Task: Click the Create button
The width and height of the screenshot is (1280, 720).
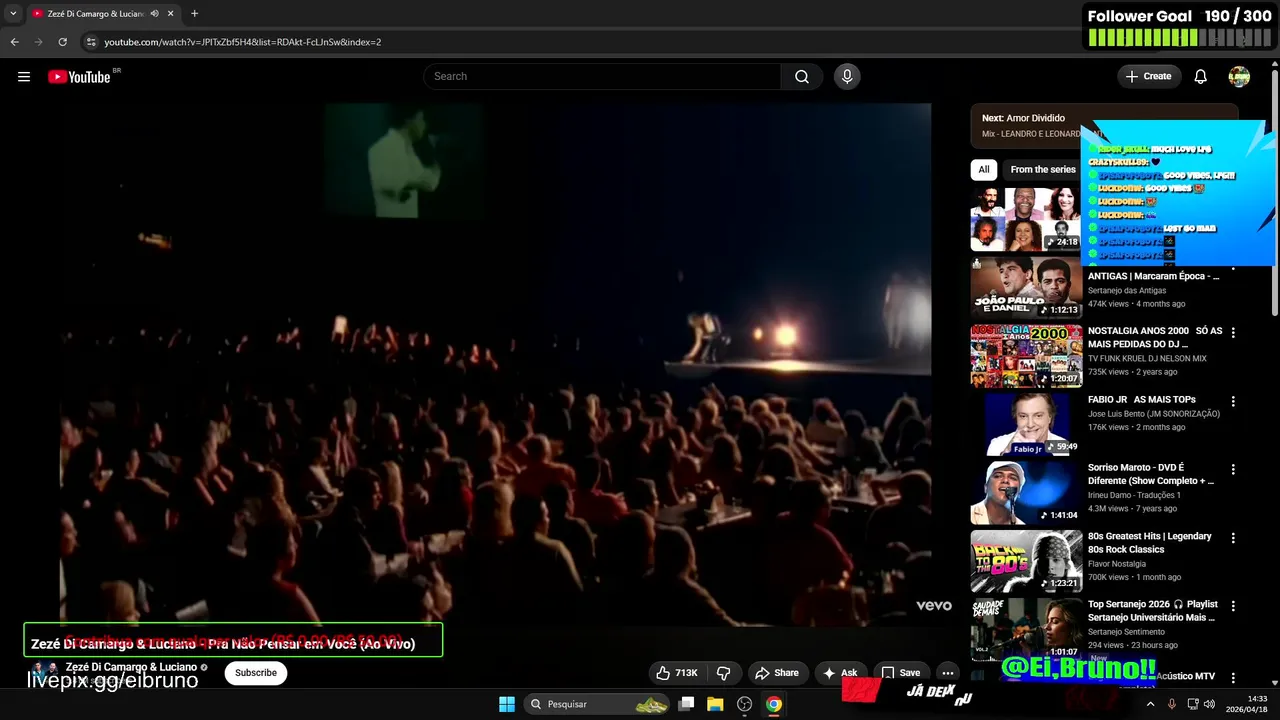Action: tap(1149, 77)
